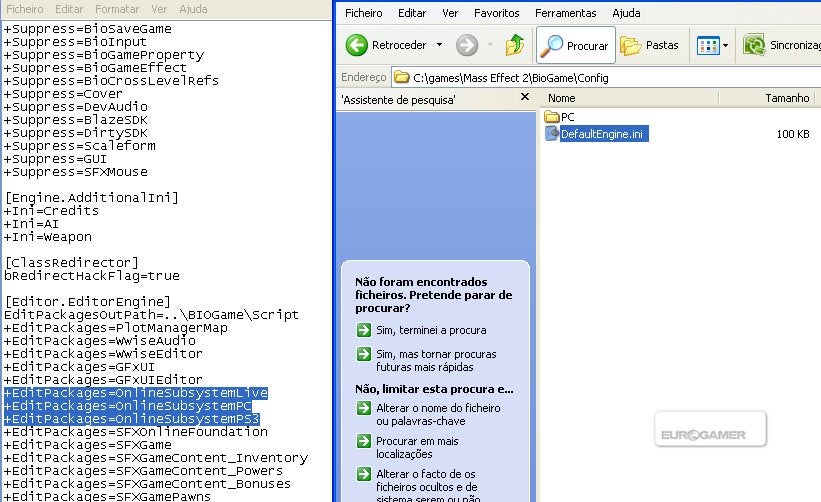This screenshot has height=502, width=821.
Task: Click the Sincronizar folder sync icon
Action: tap(754, 45)
